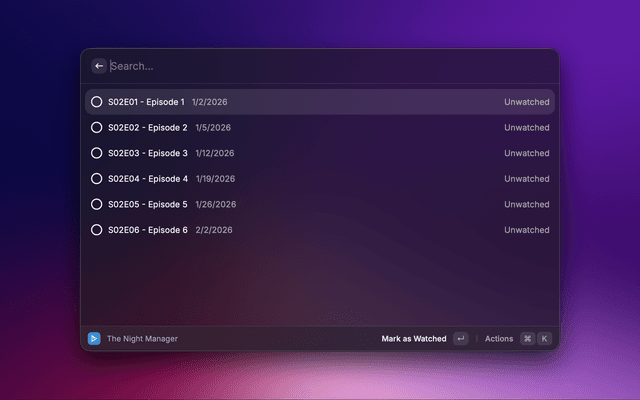Click the Enter key icon

pos(460,339)
